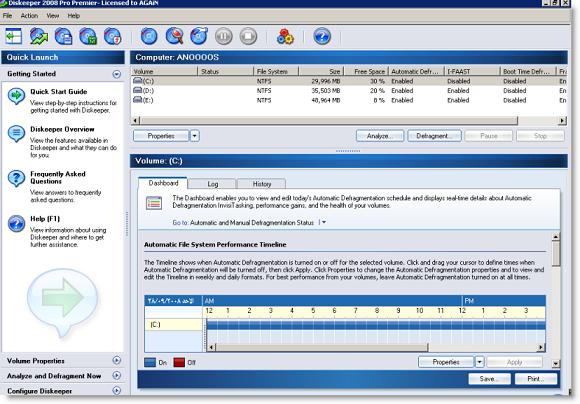580x404 pixels.
Task: Click the Quick Start Guide arrow icon
Action: pyautogui.click(x=16, y=96)
